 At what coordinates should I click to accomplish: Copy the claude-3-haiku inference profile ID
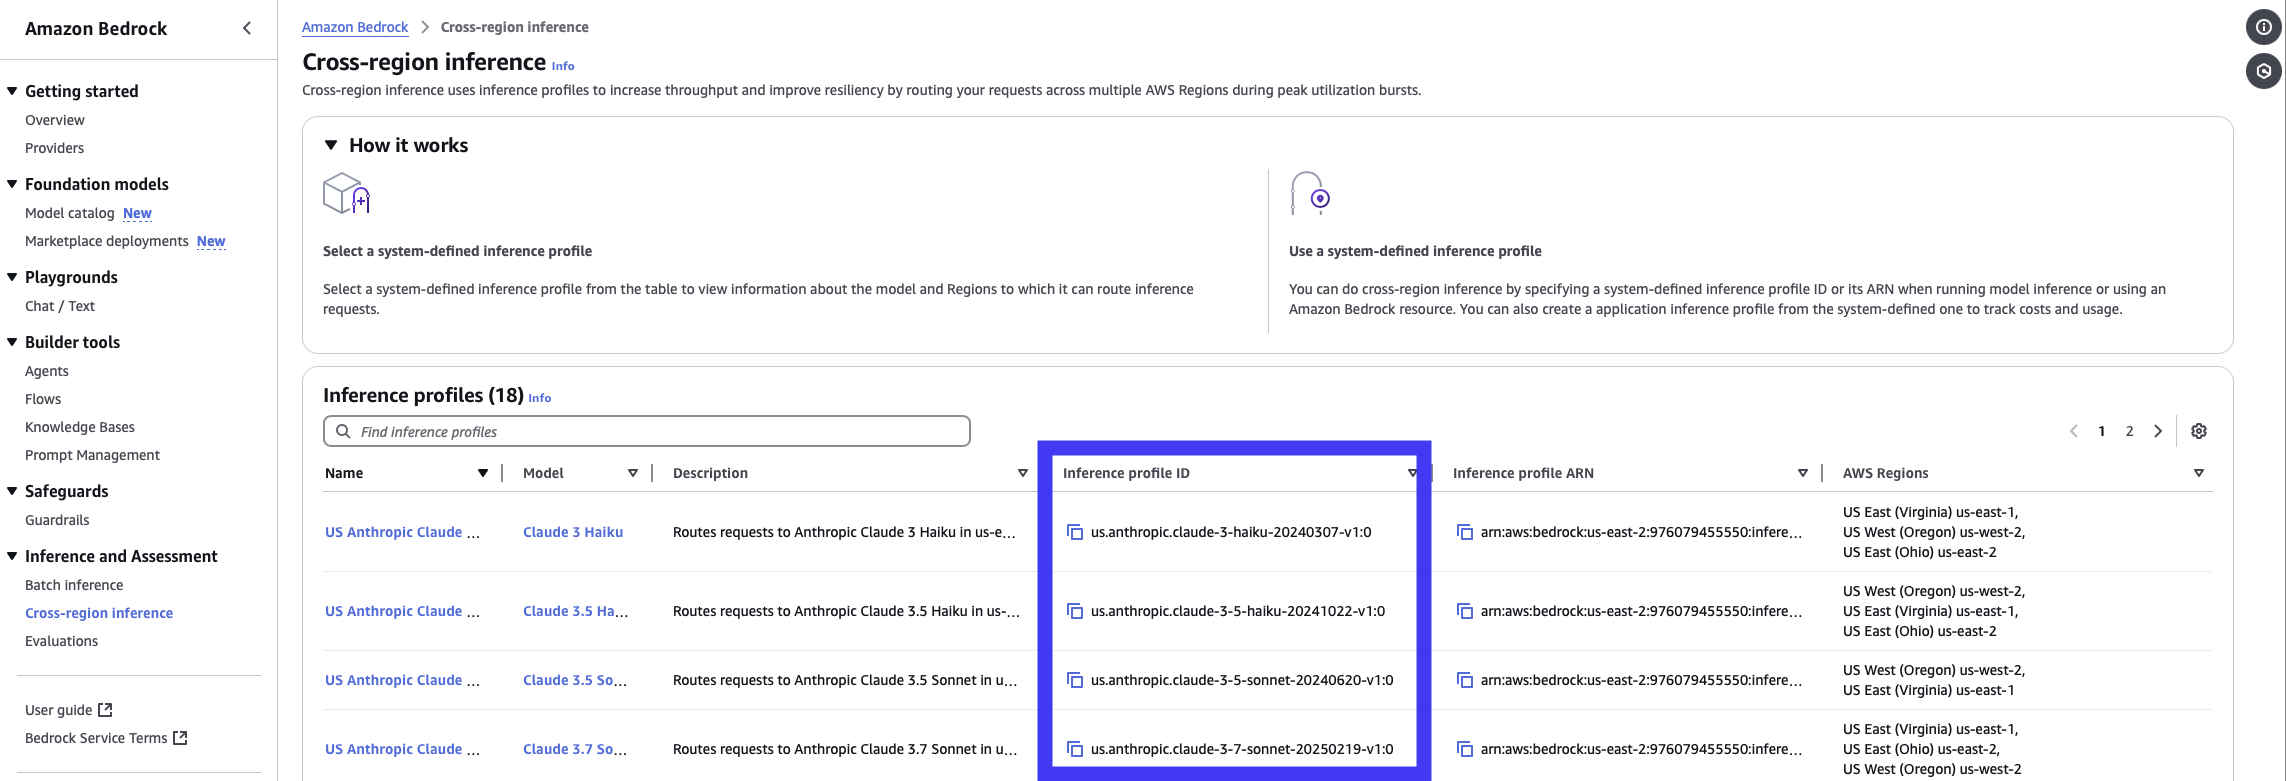pyautogui.click(x=1075, y=532)
